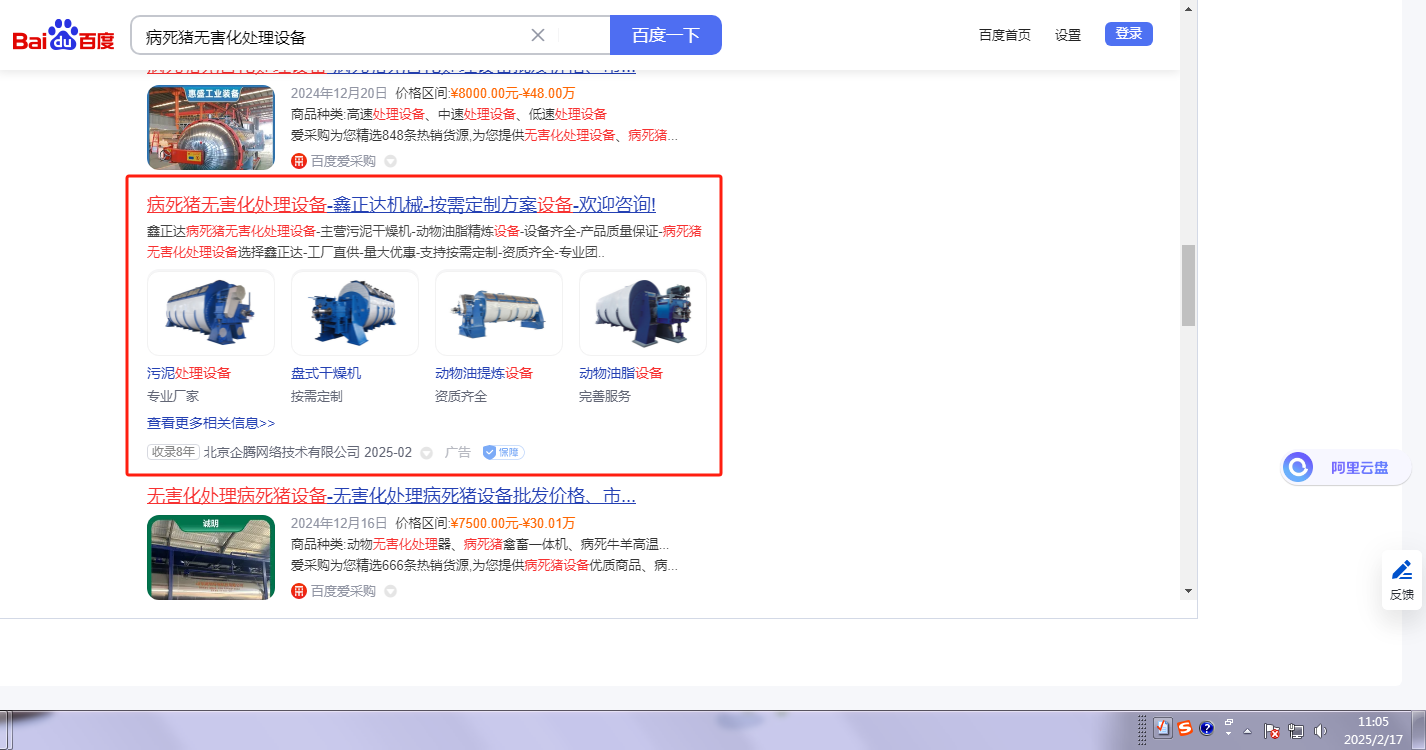Click the volume speaker tray icon
1426x750 pixels.
pyautogui.click(x=1320, y=731)
